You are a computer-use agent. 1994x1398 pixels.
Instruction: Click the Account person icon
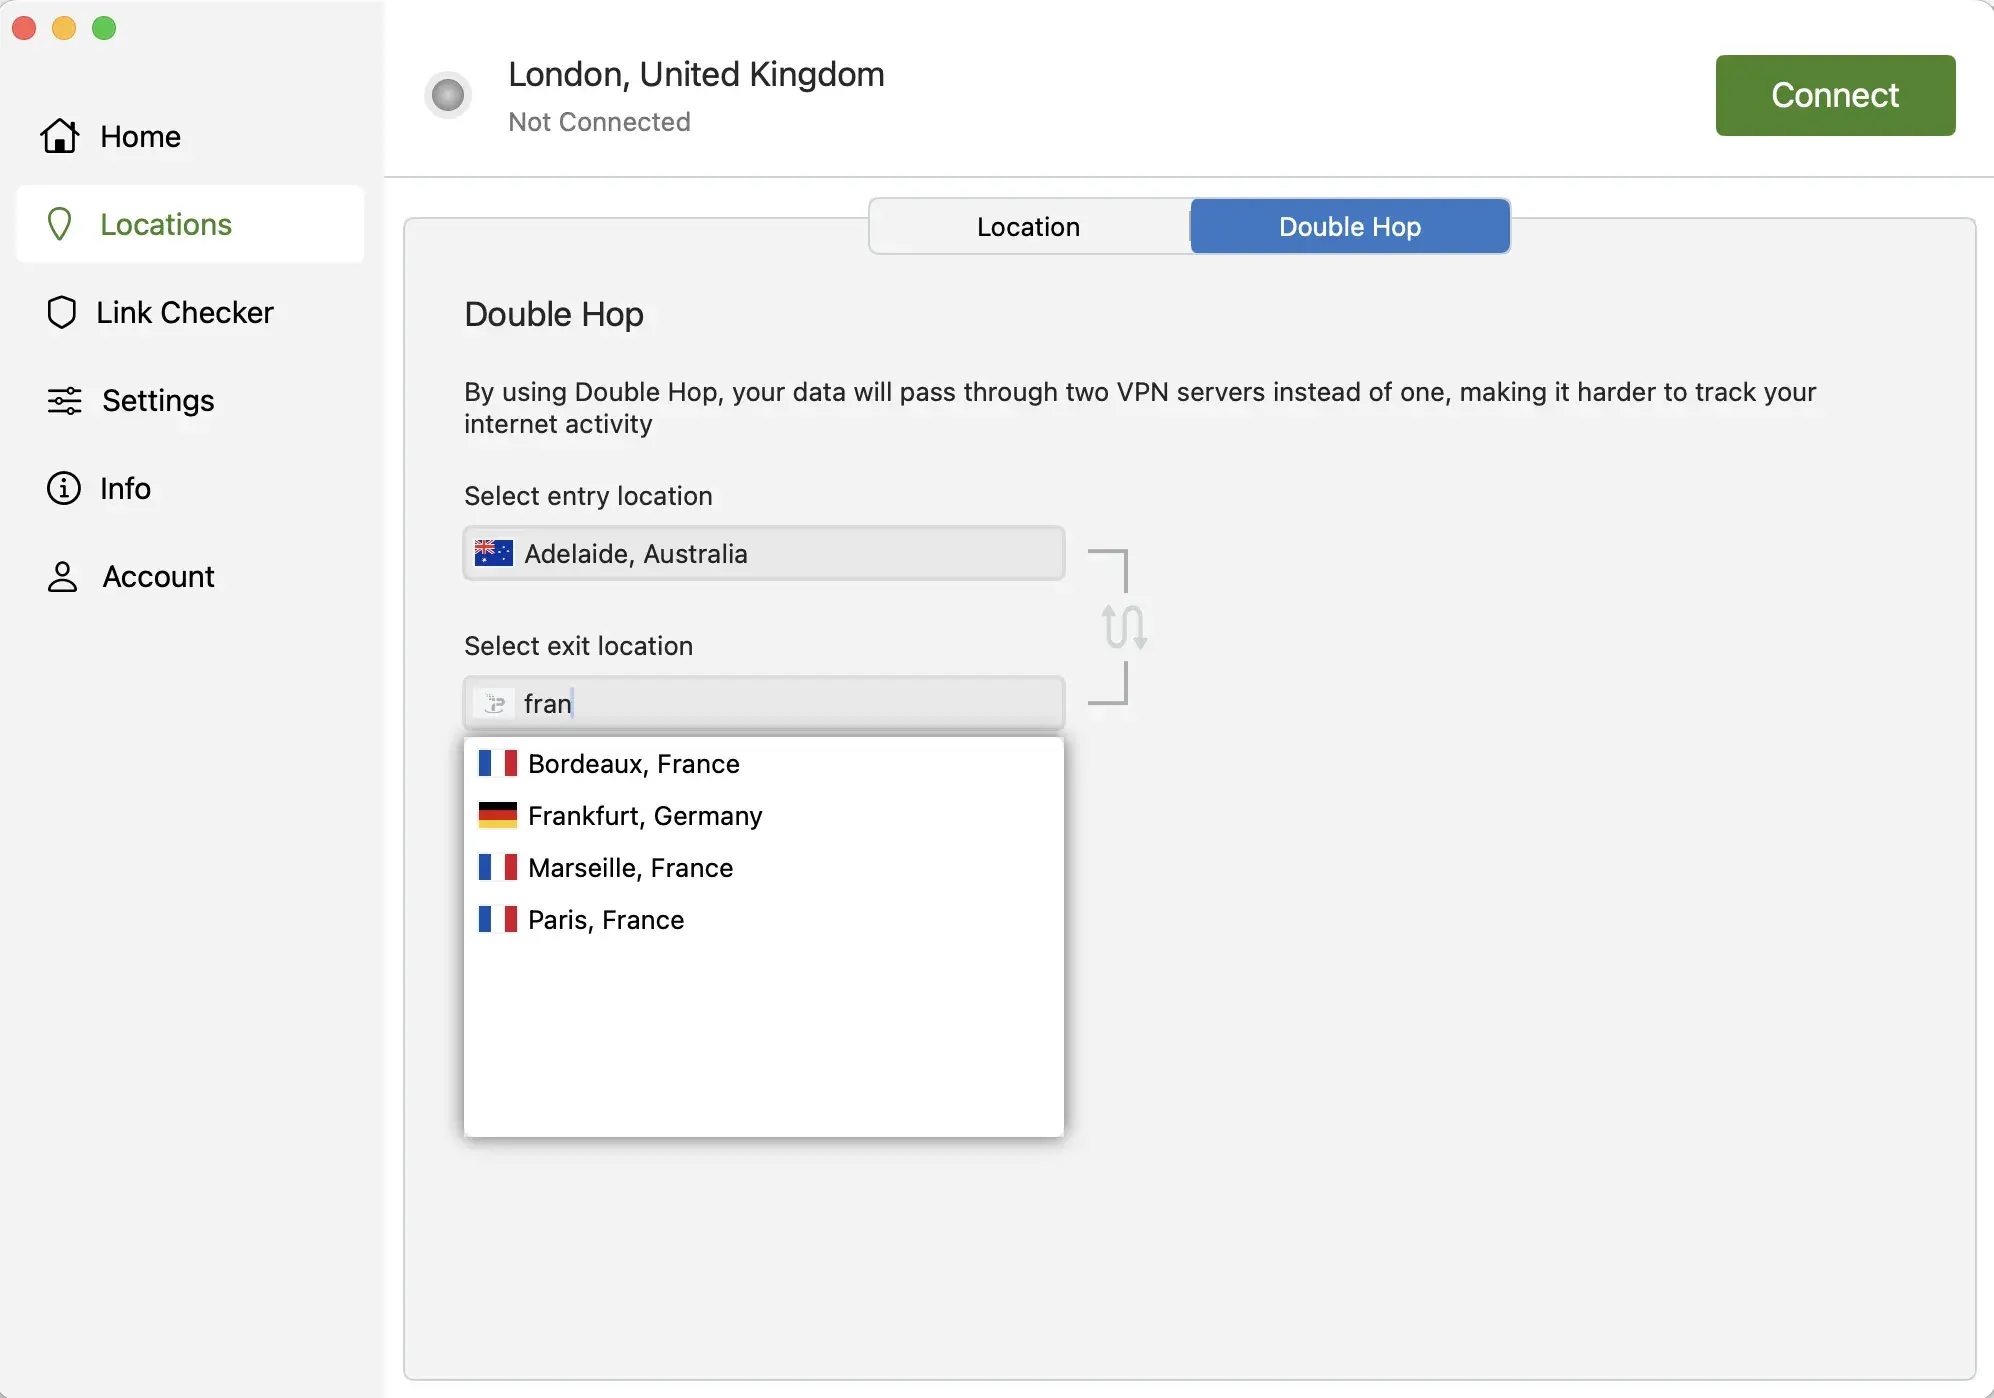pyautogui.click(x=62, y=576)
